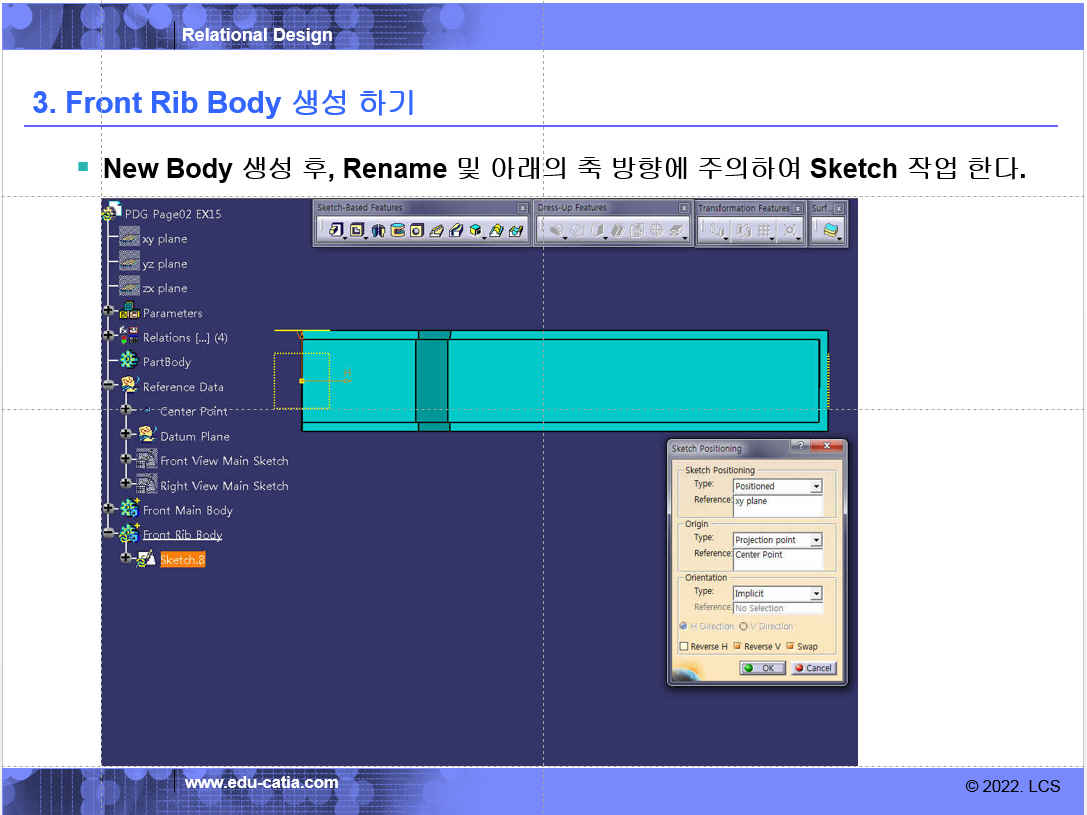Screen dimensions: 1087x815
Task: Click the Slot tool icon
Action: pos(456,231)
